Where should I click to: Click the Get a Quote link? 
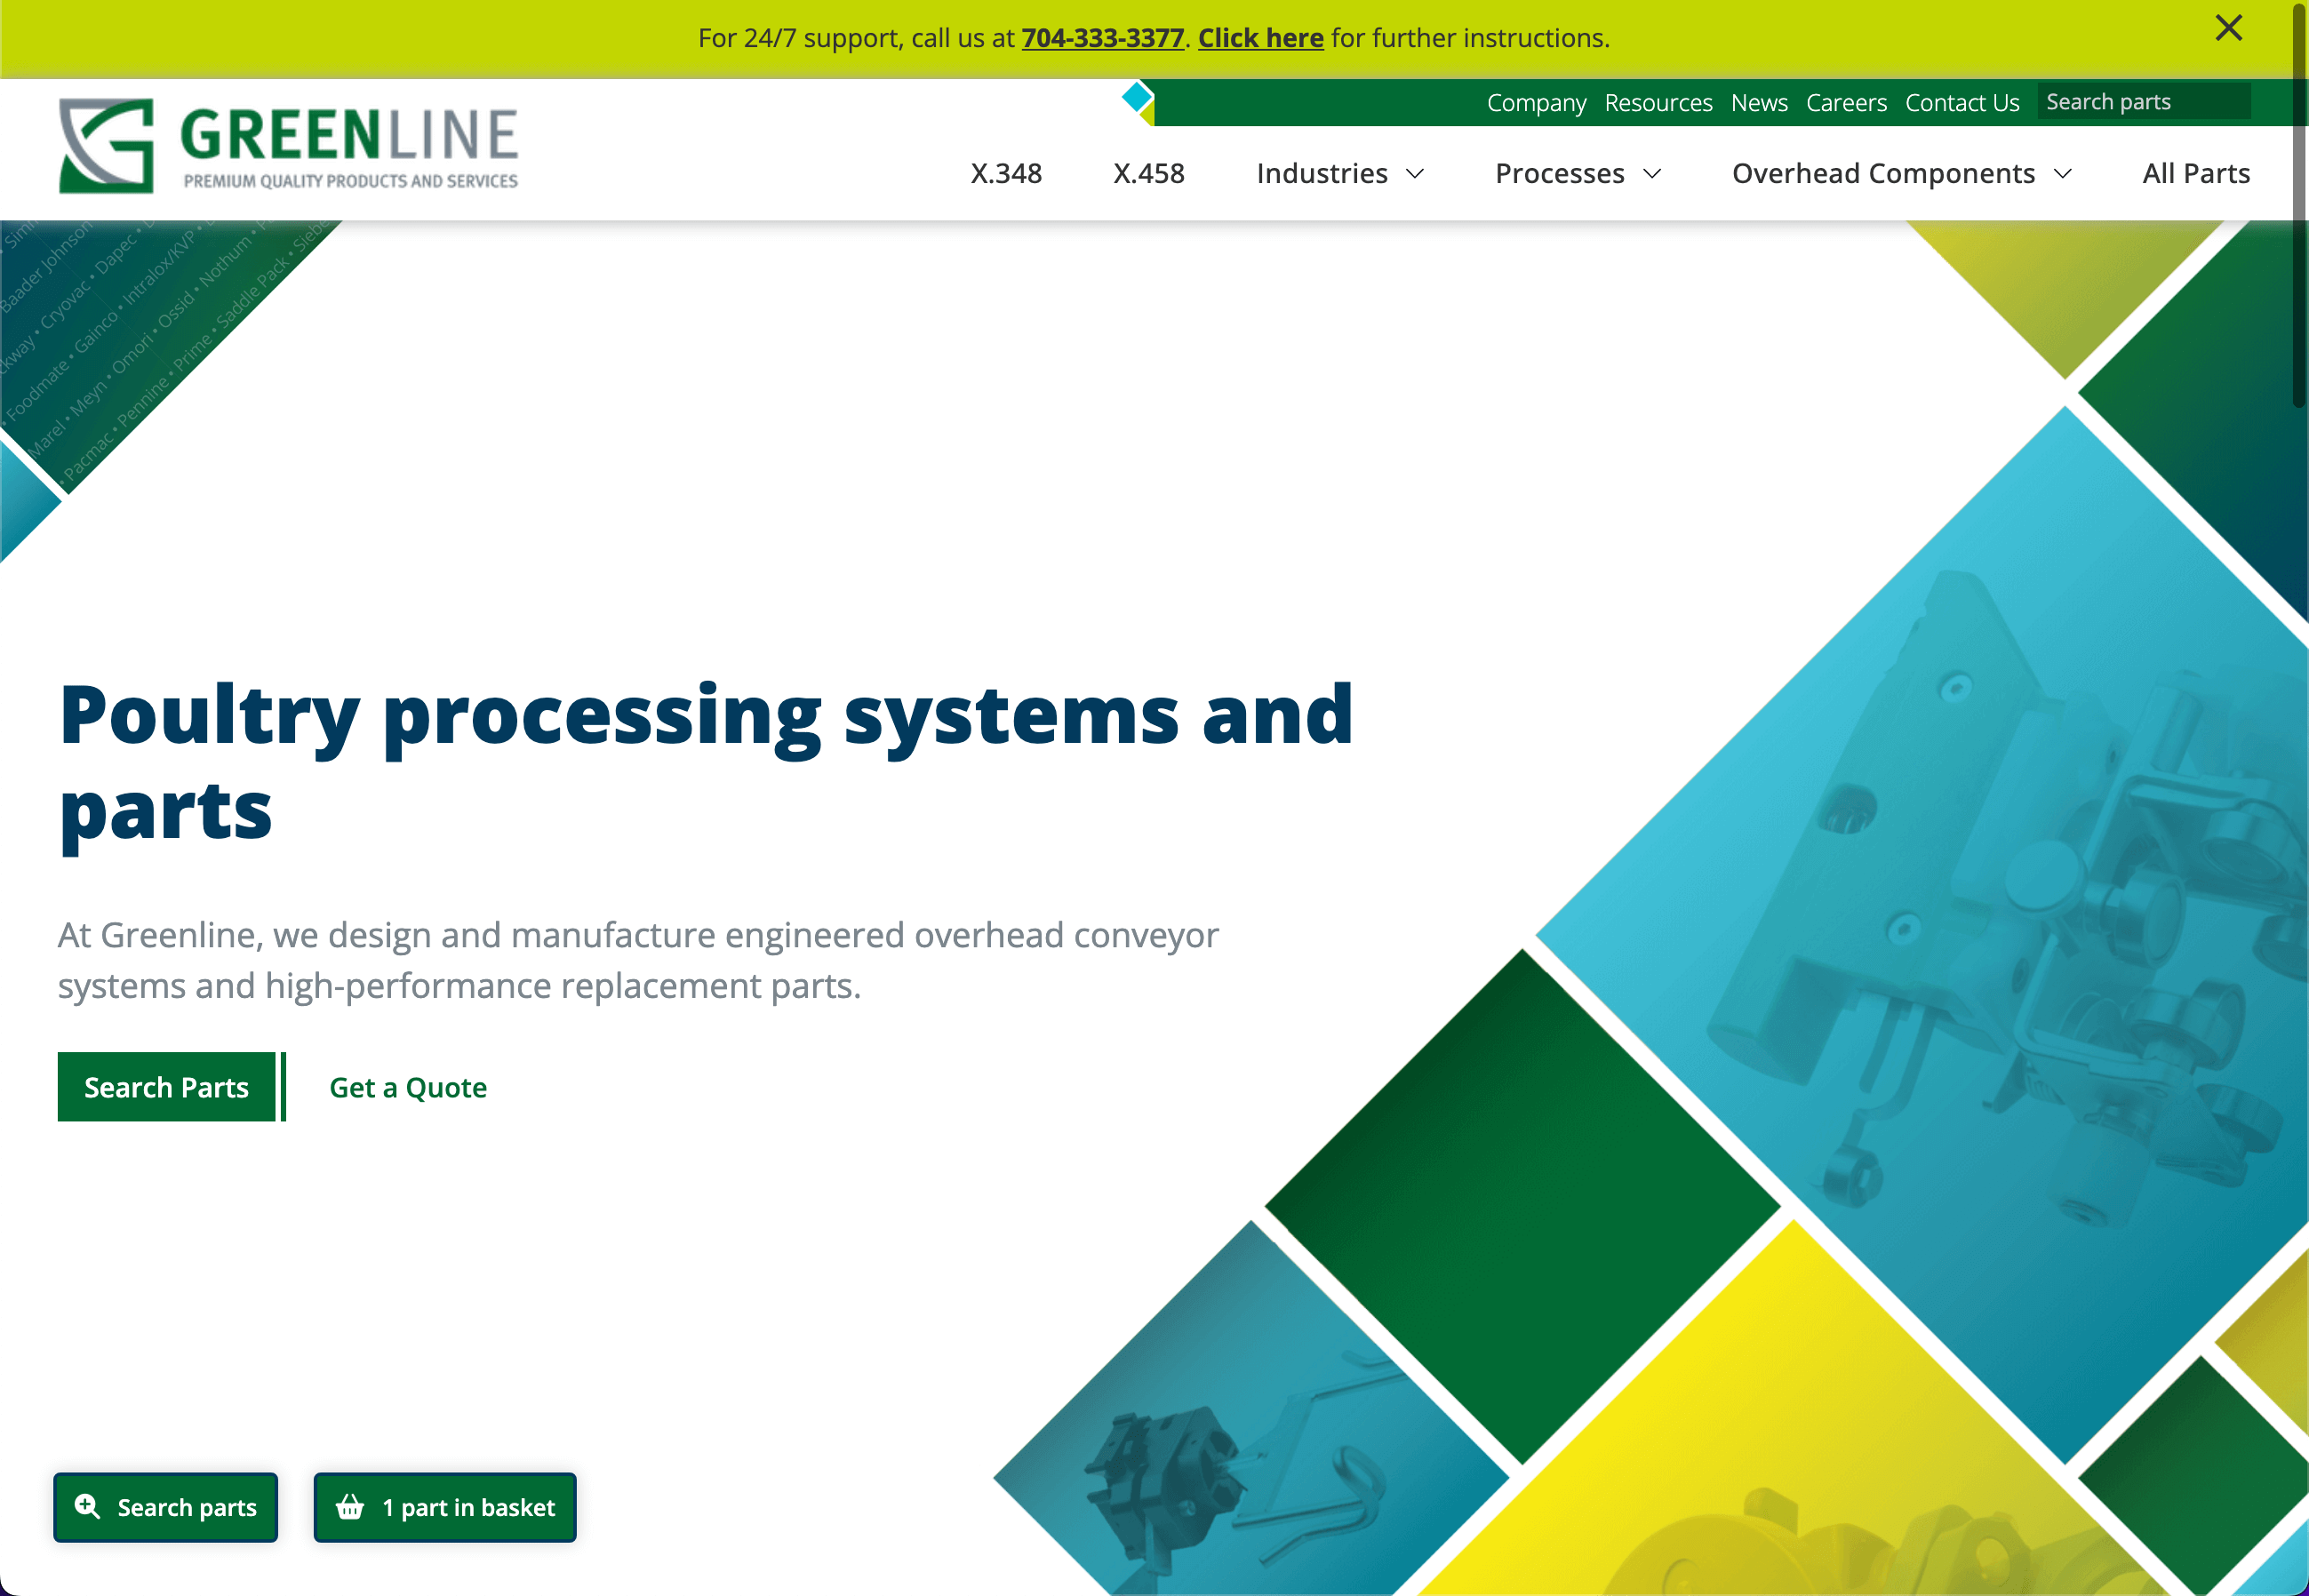pos(408,1087)
